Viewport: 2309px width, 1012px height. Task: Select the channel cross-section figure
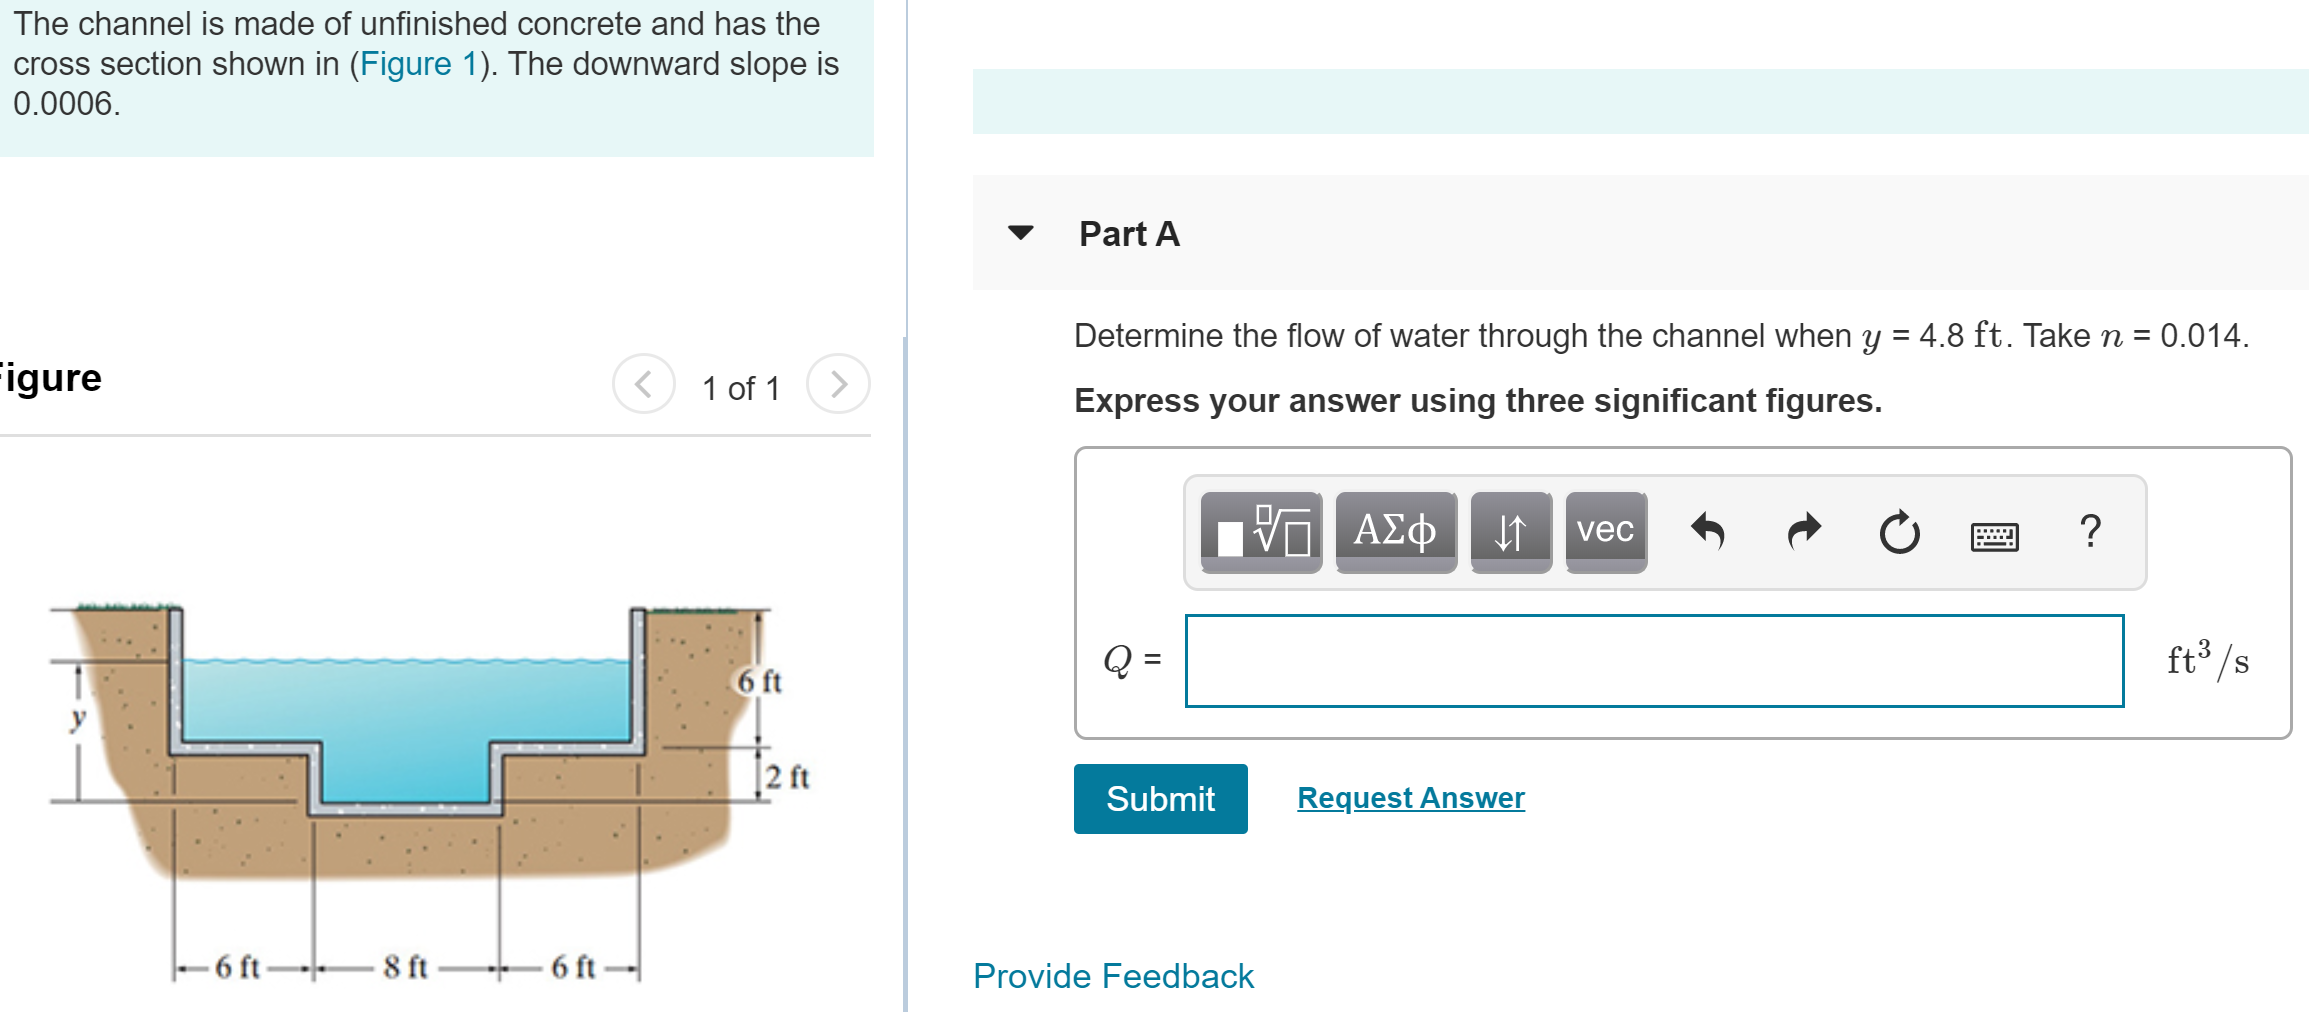point(400,780)
